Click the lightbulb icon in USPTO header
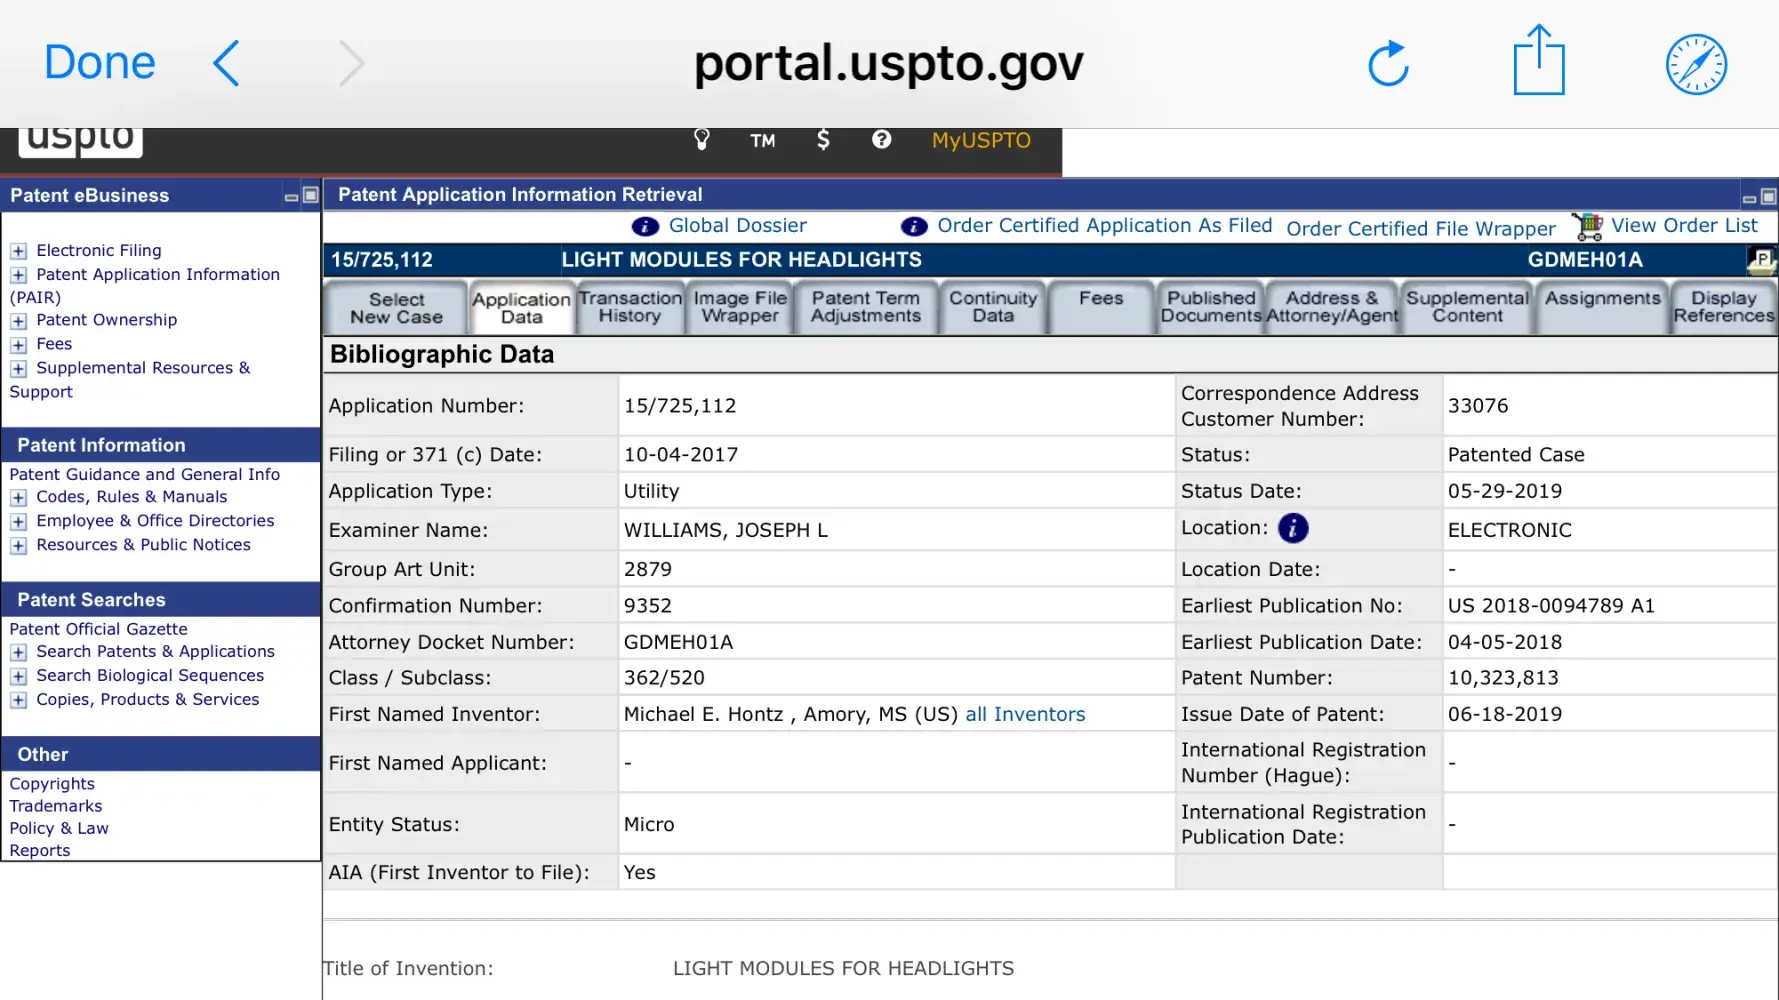Image resolution: width=1779 pixels, height=1000 pixels. [x=702, y=140]
